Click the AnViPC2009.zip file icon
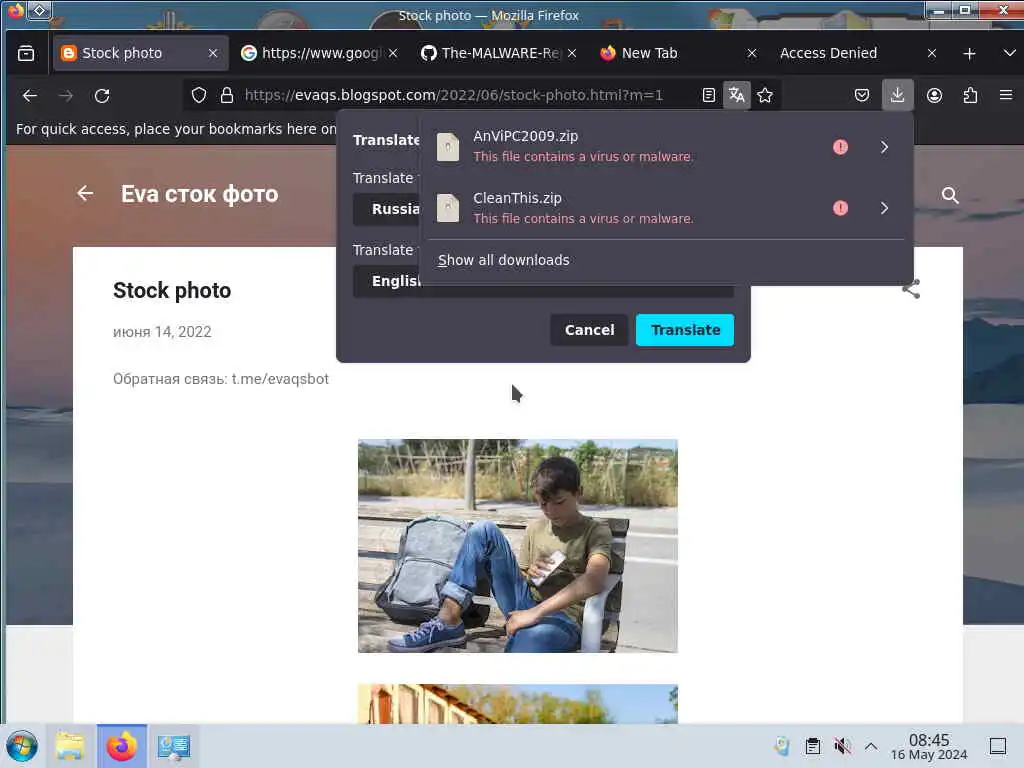Viewport: 1024px width, 768px height. [x=448, y=147]
